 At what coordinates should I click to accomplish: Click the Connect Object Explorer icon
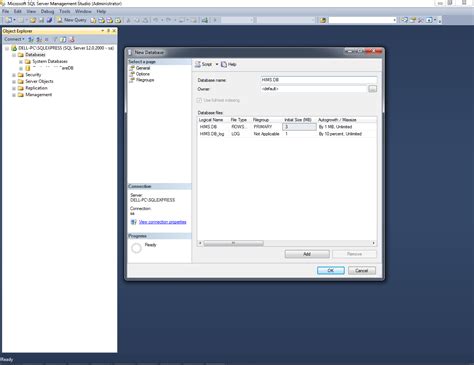click(31, 39)
